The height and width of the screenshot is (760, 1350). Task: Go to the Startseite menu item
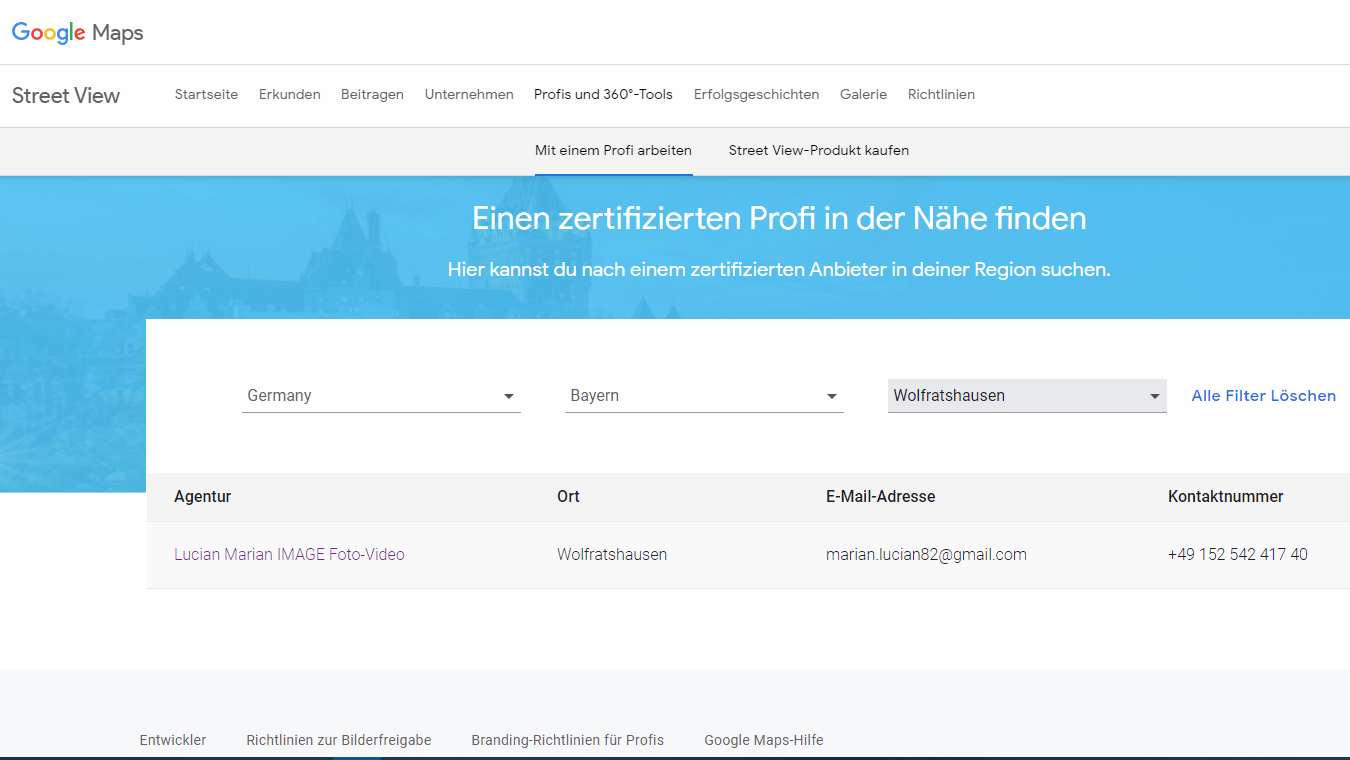[x=206, y=95]
